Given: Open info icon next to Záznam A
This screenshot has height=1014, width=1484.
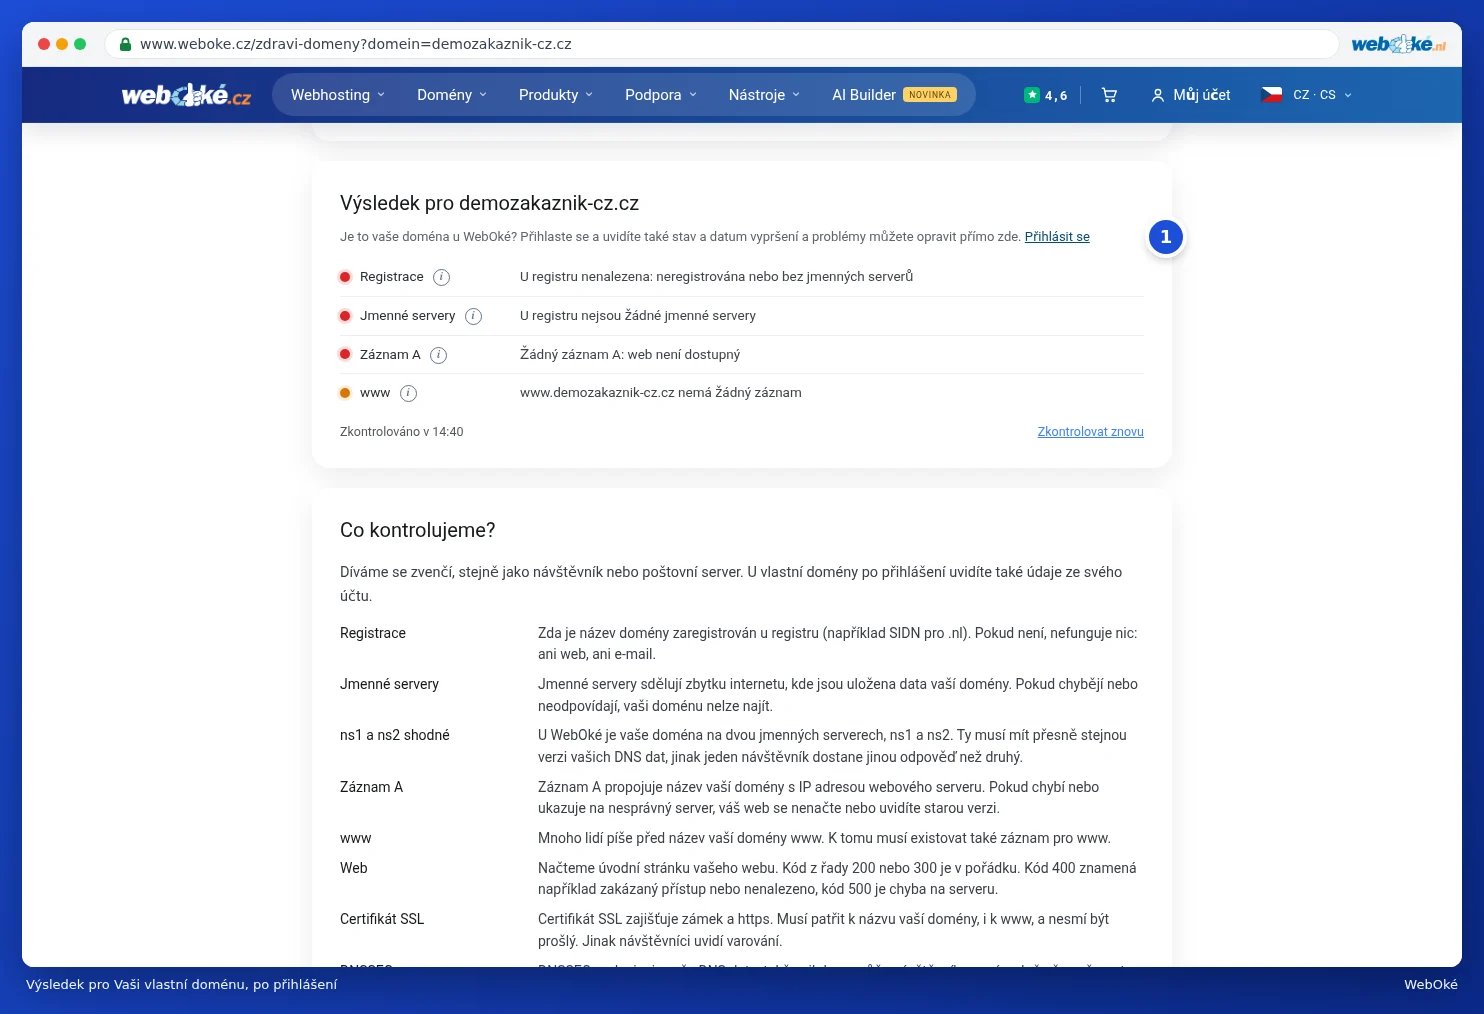Looking at the screenshot, I should pos(438,355).
